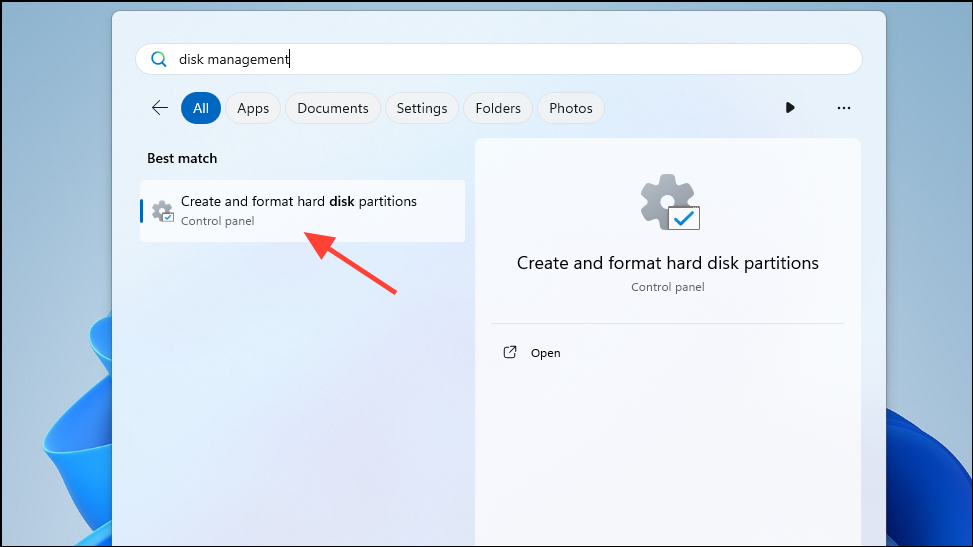This screenshot has height=547, width=973.
Task: Click 'Control panel' under the preview title
Action: [668, 287]
